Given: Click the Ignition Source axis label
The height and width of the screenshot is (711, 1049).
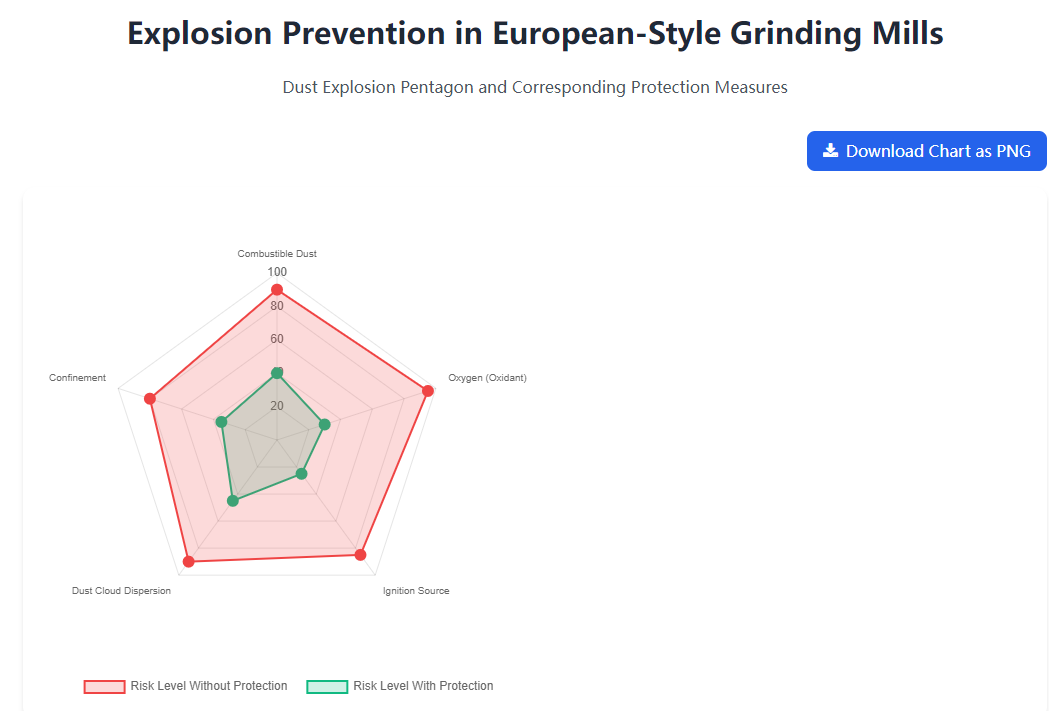Looking at the screenshot, I should coord(416,591).
